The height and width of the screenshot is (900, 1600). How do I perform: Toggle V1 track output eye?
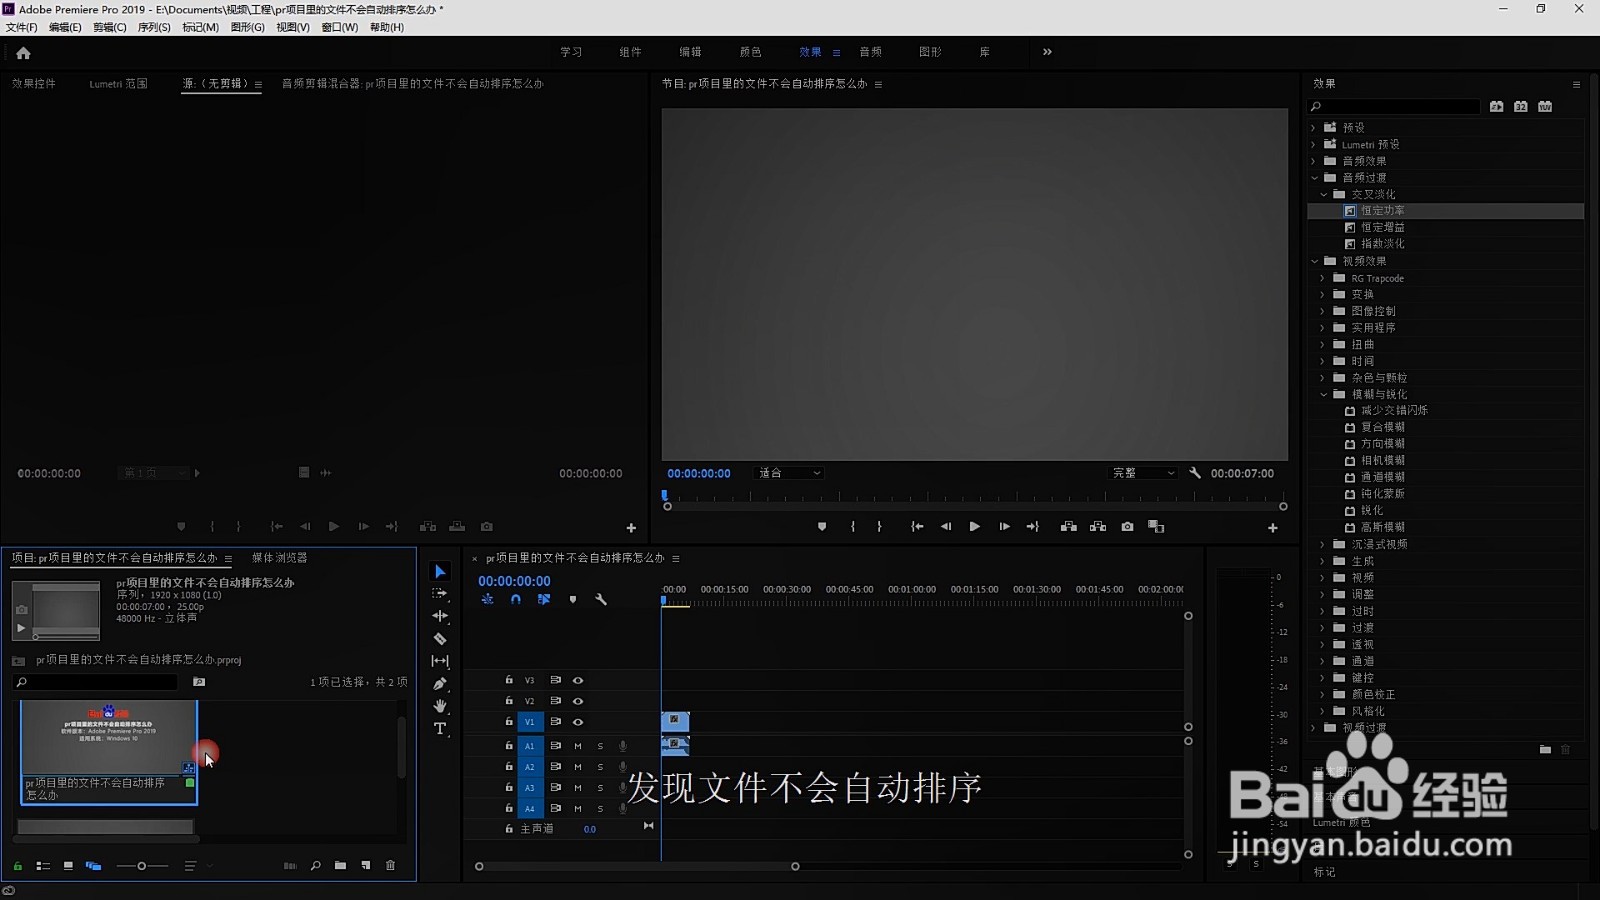pos(578,722)
